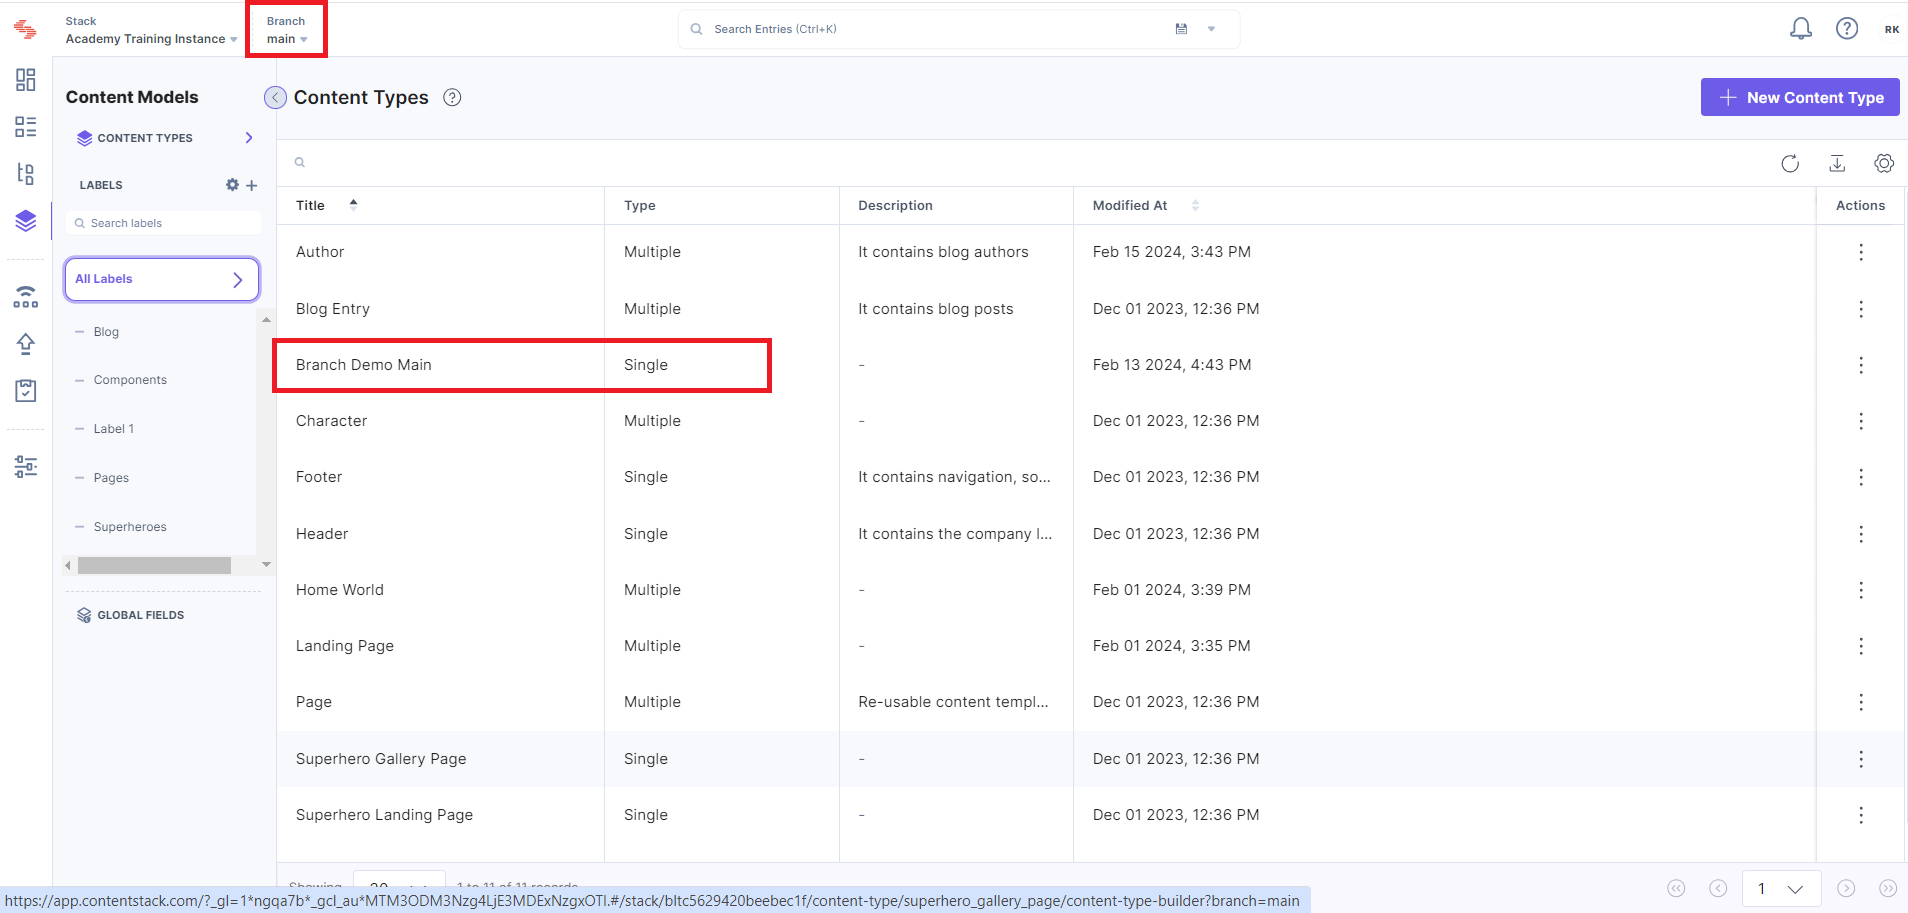Expand the CONTENT TYPES chevron

point(249,138)
